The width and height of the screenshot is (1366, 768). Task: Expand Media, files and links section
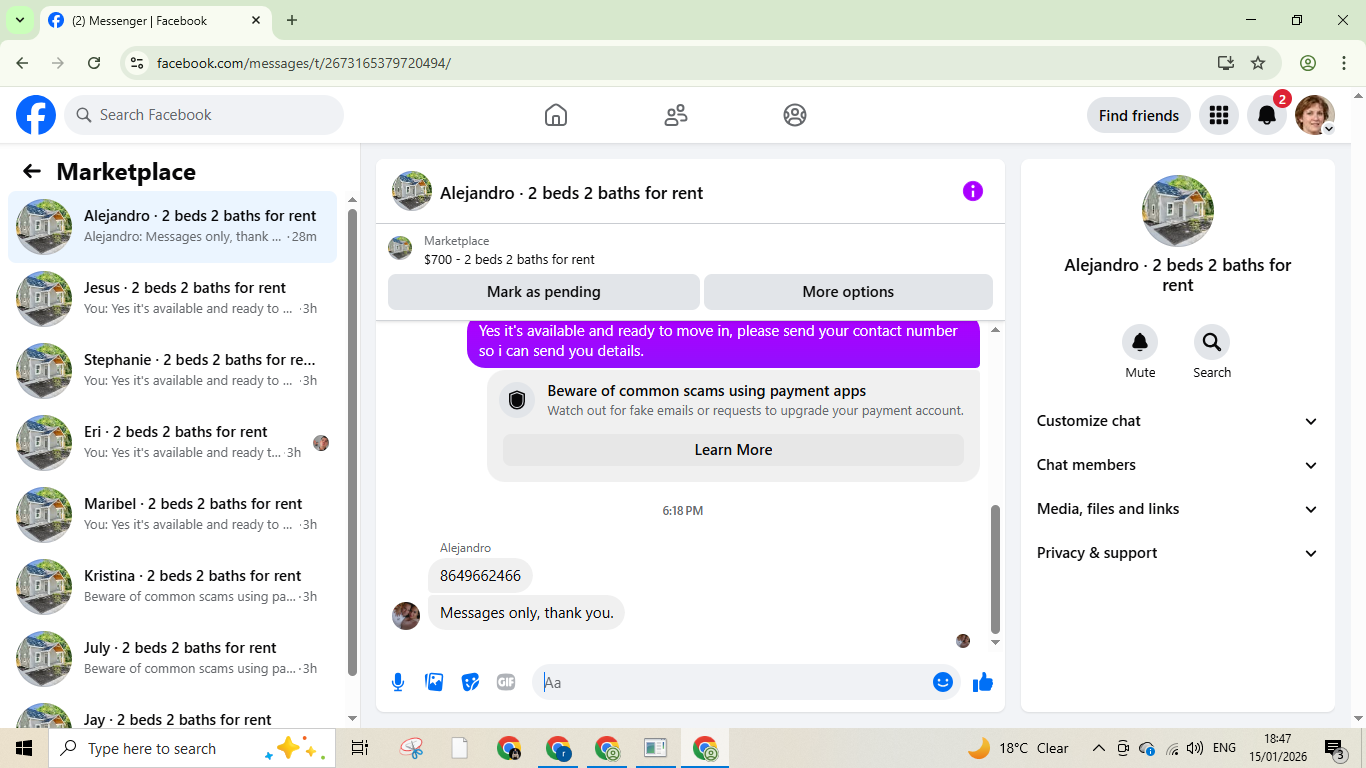pos(1178,509)
